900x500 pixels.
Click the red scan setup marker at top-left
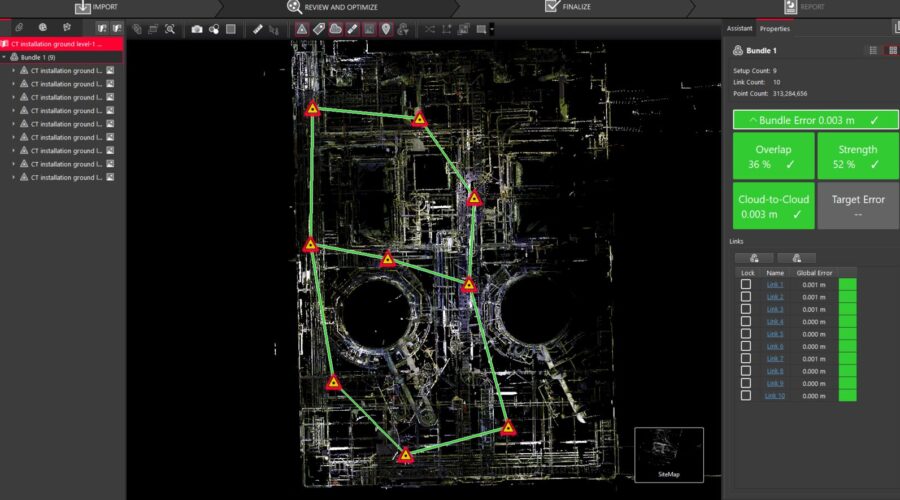[x=313, y=108]
